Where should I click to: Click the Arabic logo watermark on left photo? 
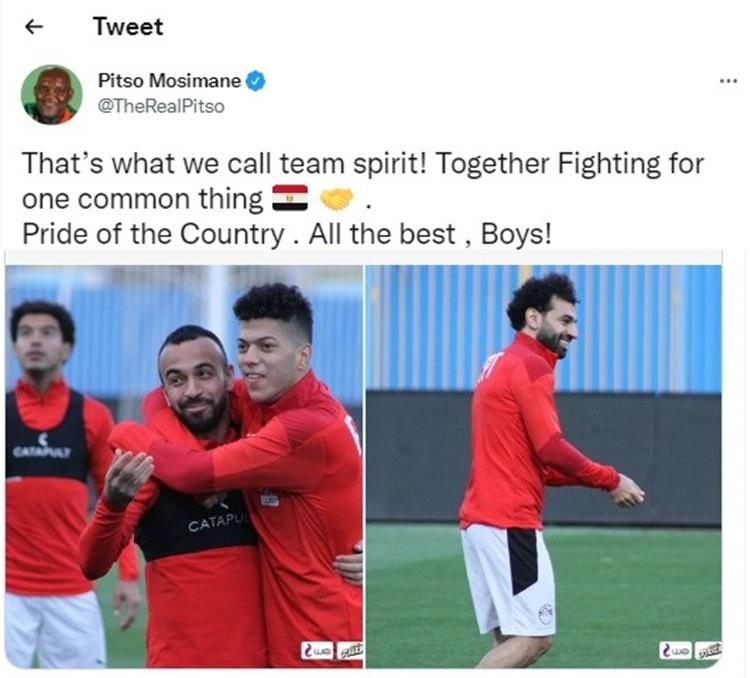click(x=349, y=651)
